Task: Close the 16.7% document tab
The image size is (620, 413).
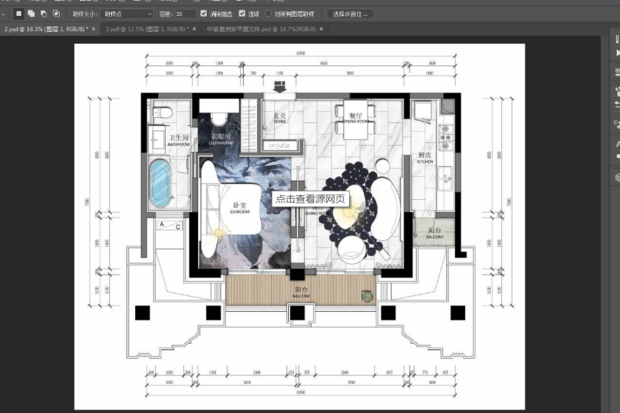Action: 321,29
